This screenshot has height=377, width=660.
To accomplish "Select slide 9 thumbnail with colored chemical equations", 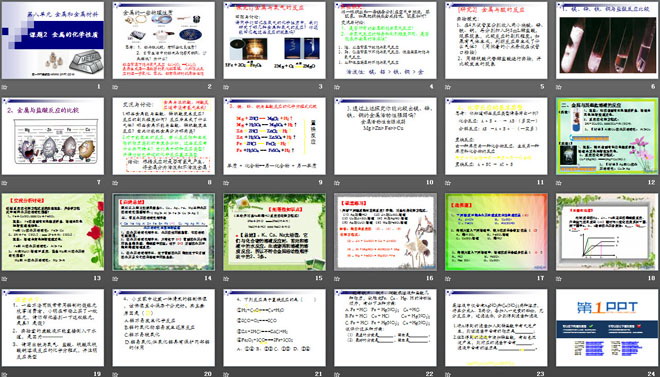I will click(274, 136).
